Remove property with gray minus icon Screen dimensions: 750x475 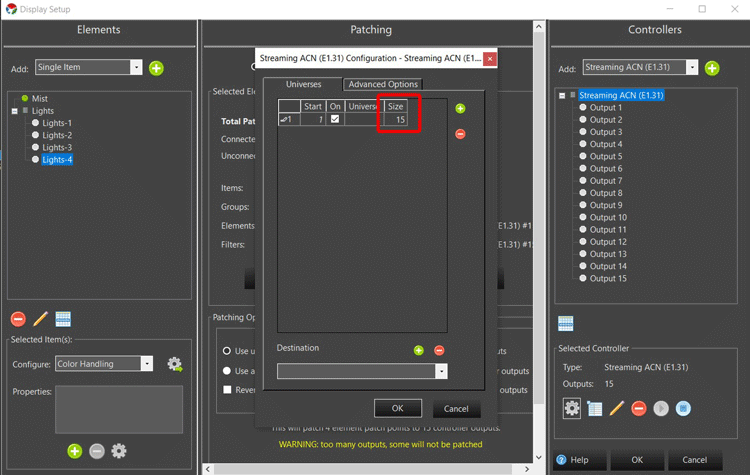tap(97, 451)
